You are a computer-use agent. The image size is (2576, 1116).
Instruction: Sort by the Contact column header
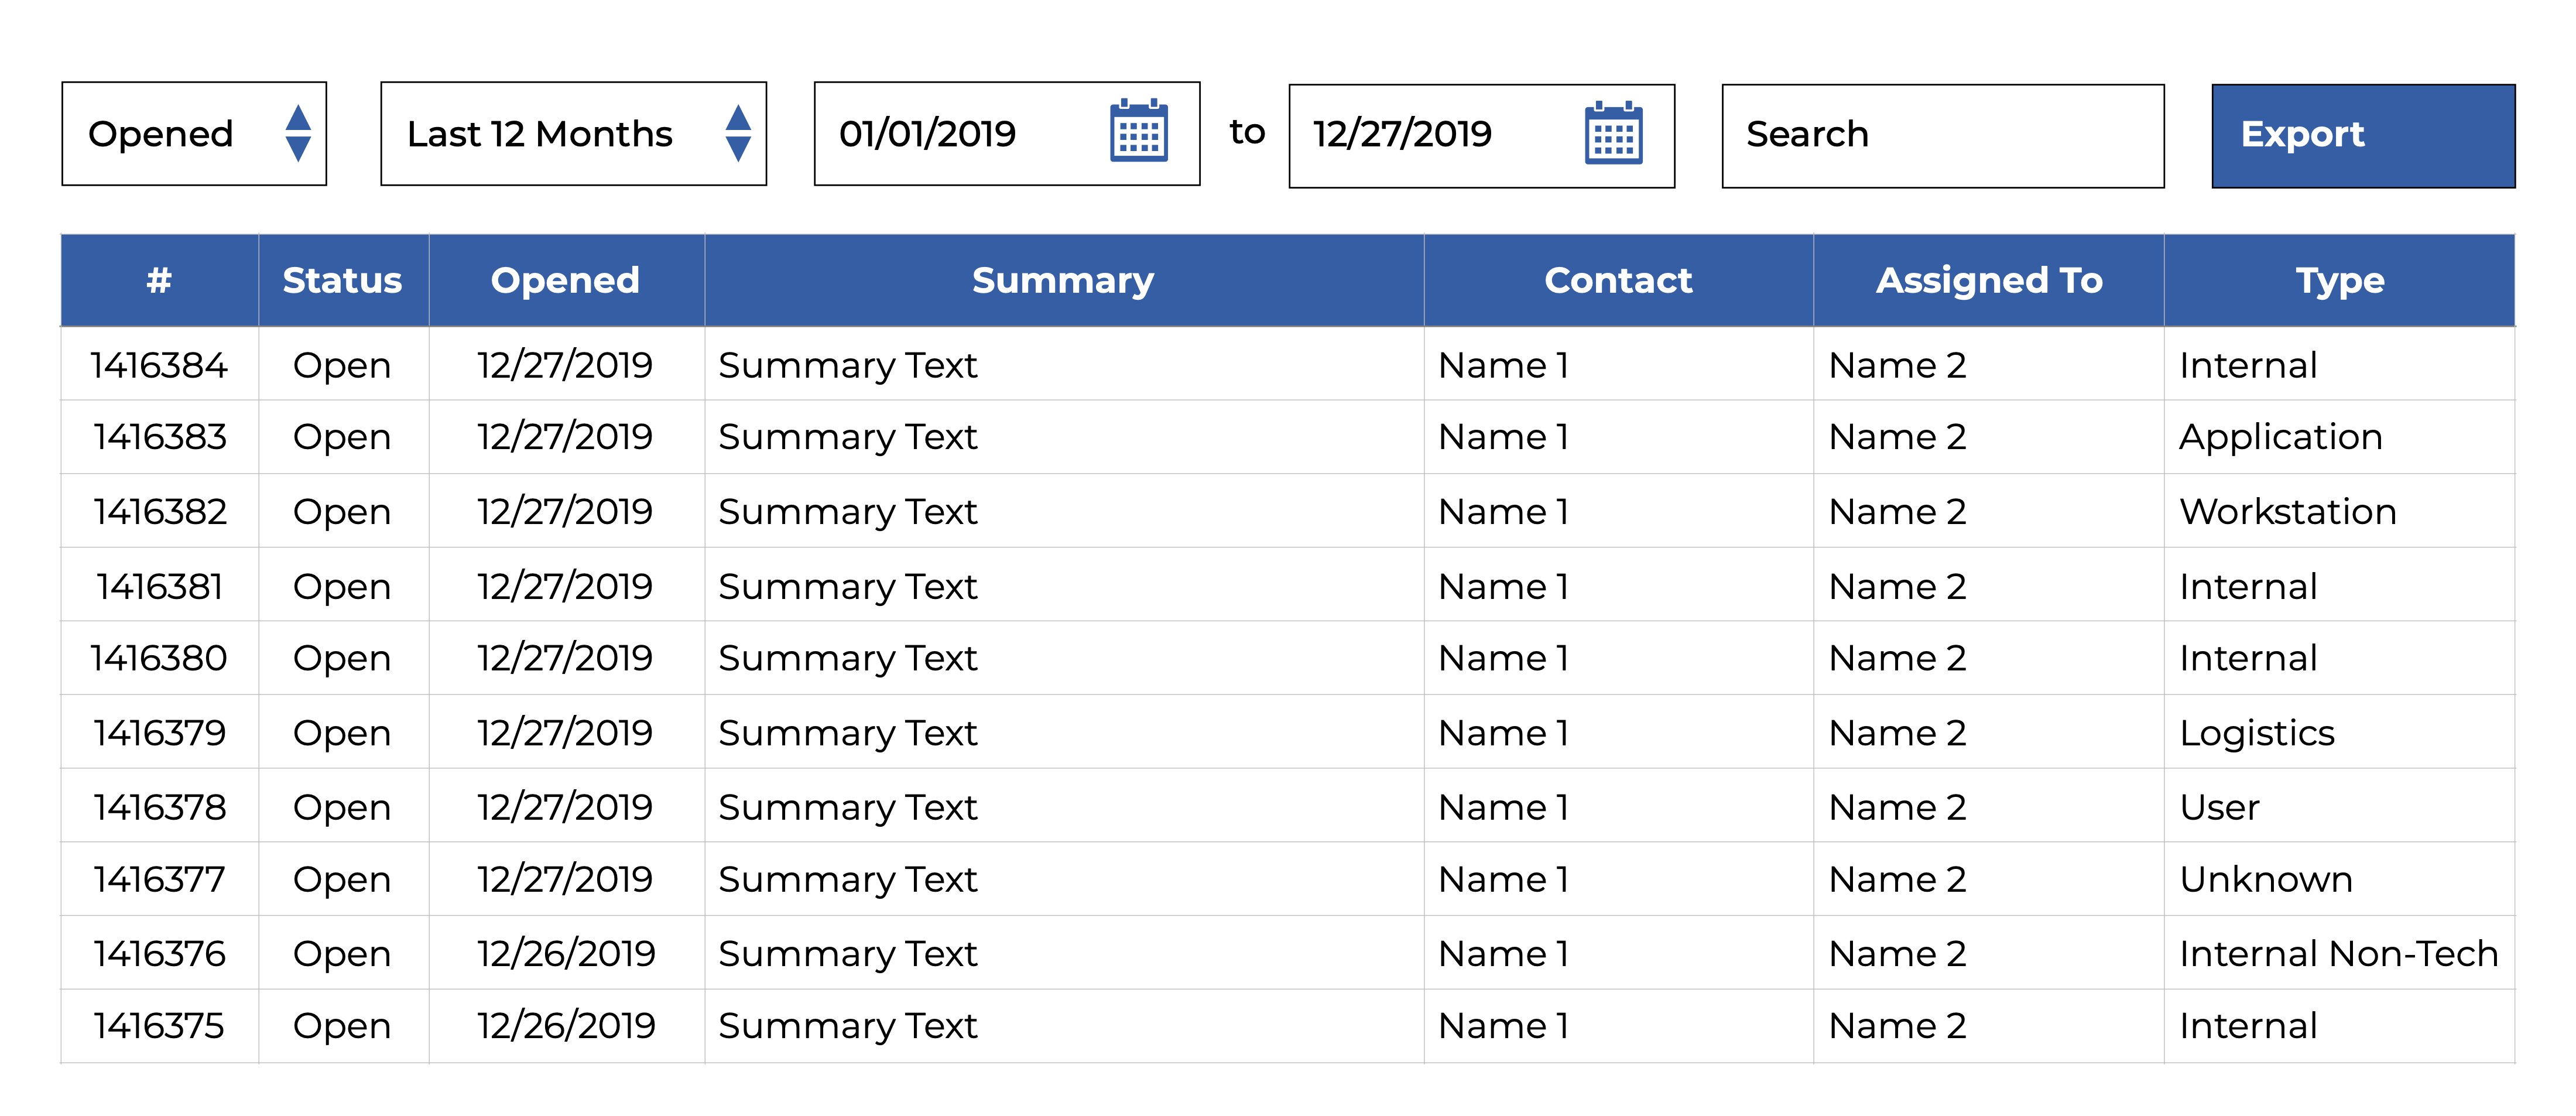[x=1618, y=281]
